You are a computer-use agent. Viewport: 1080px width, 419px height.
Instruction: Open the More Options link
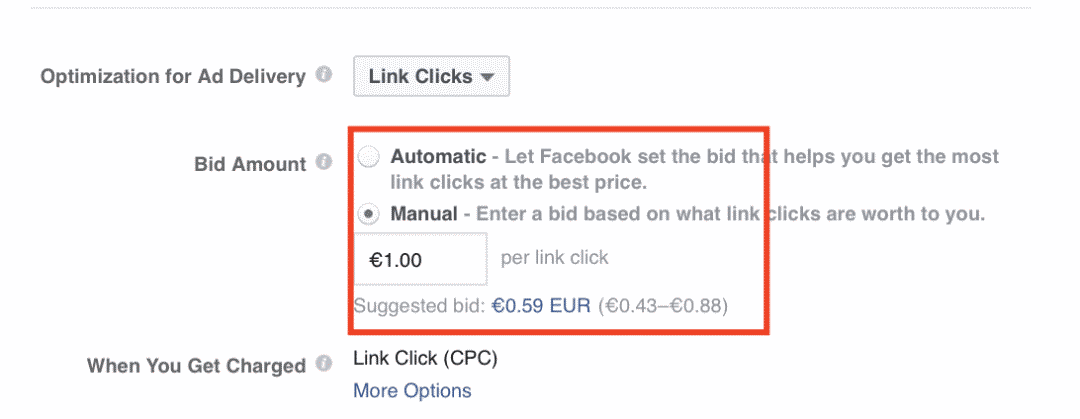tap(412, 391)
